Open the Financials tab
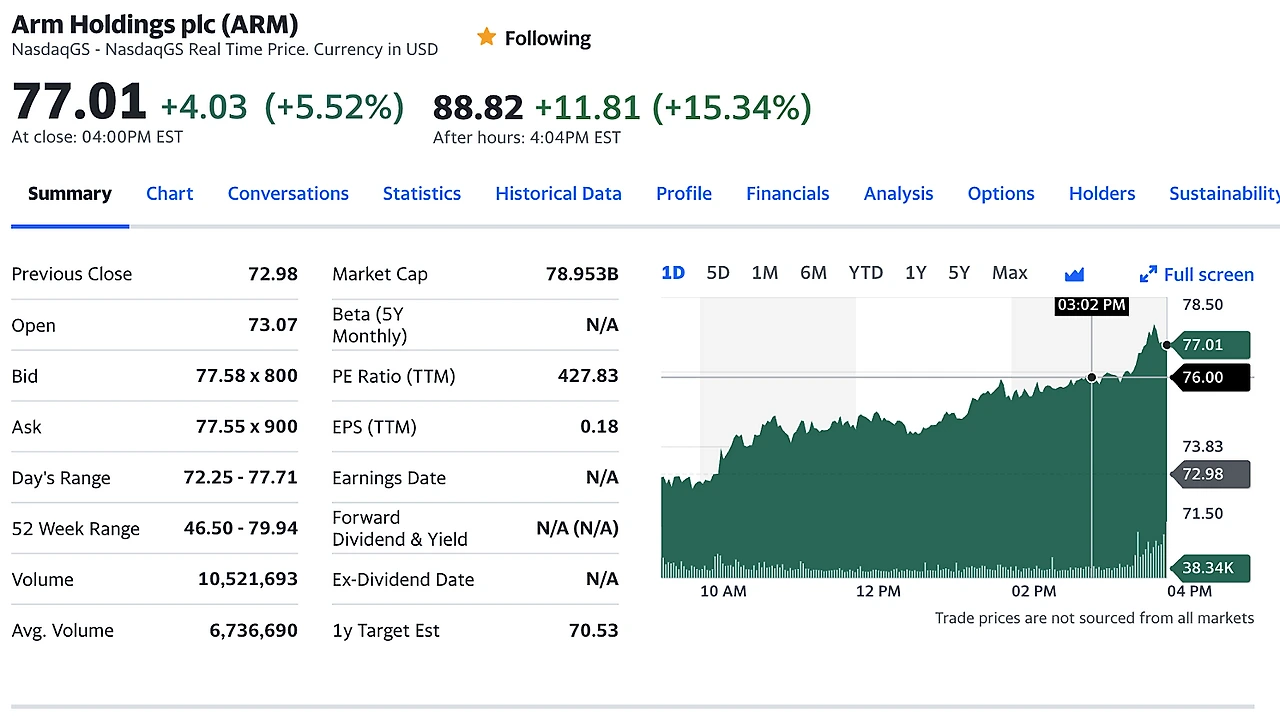 [788, 194]
